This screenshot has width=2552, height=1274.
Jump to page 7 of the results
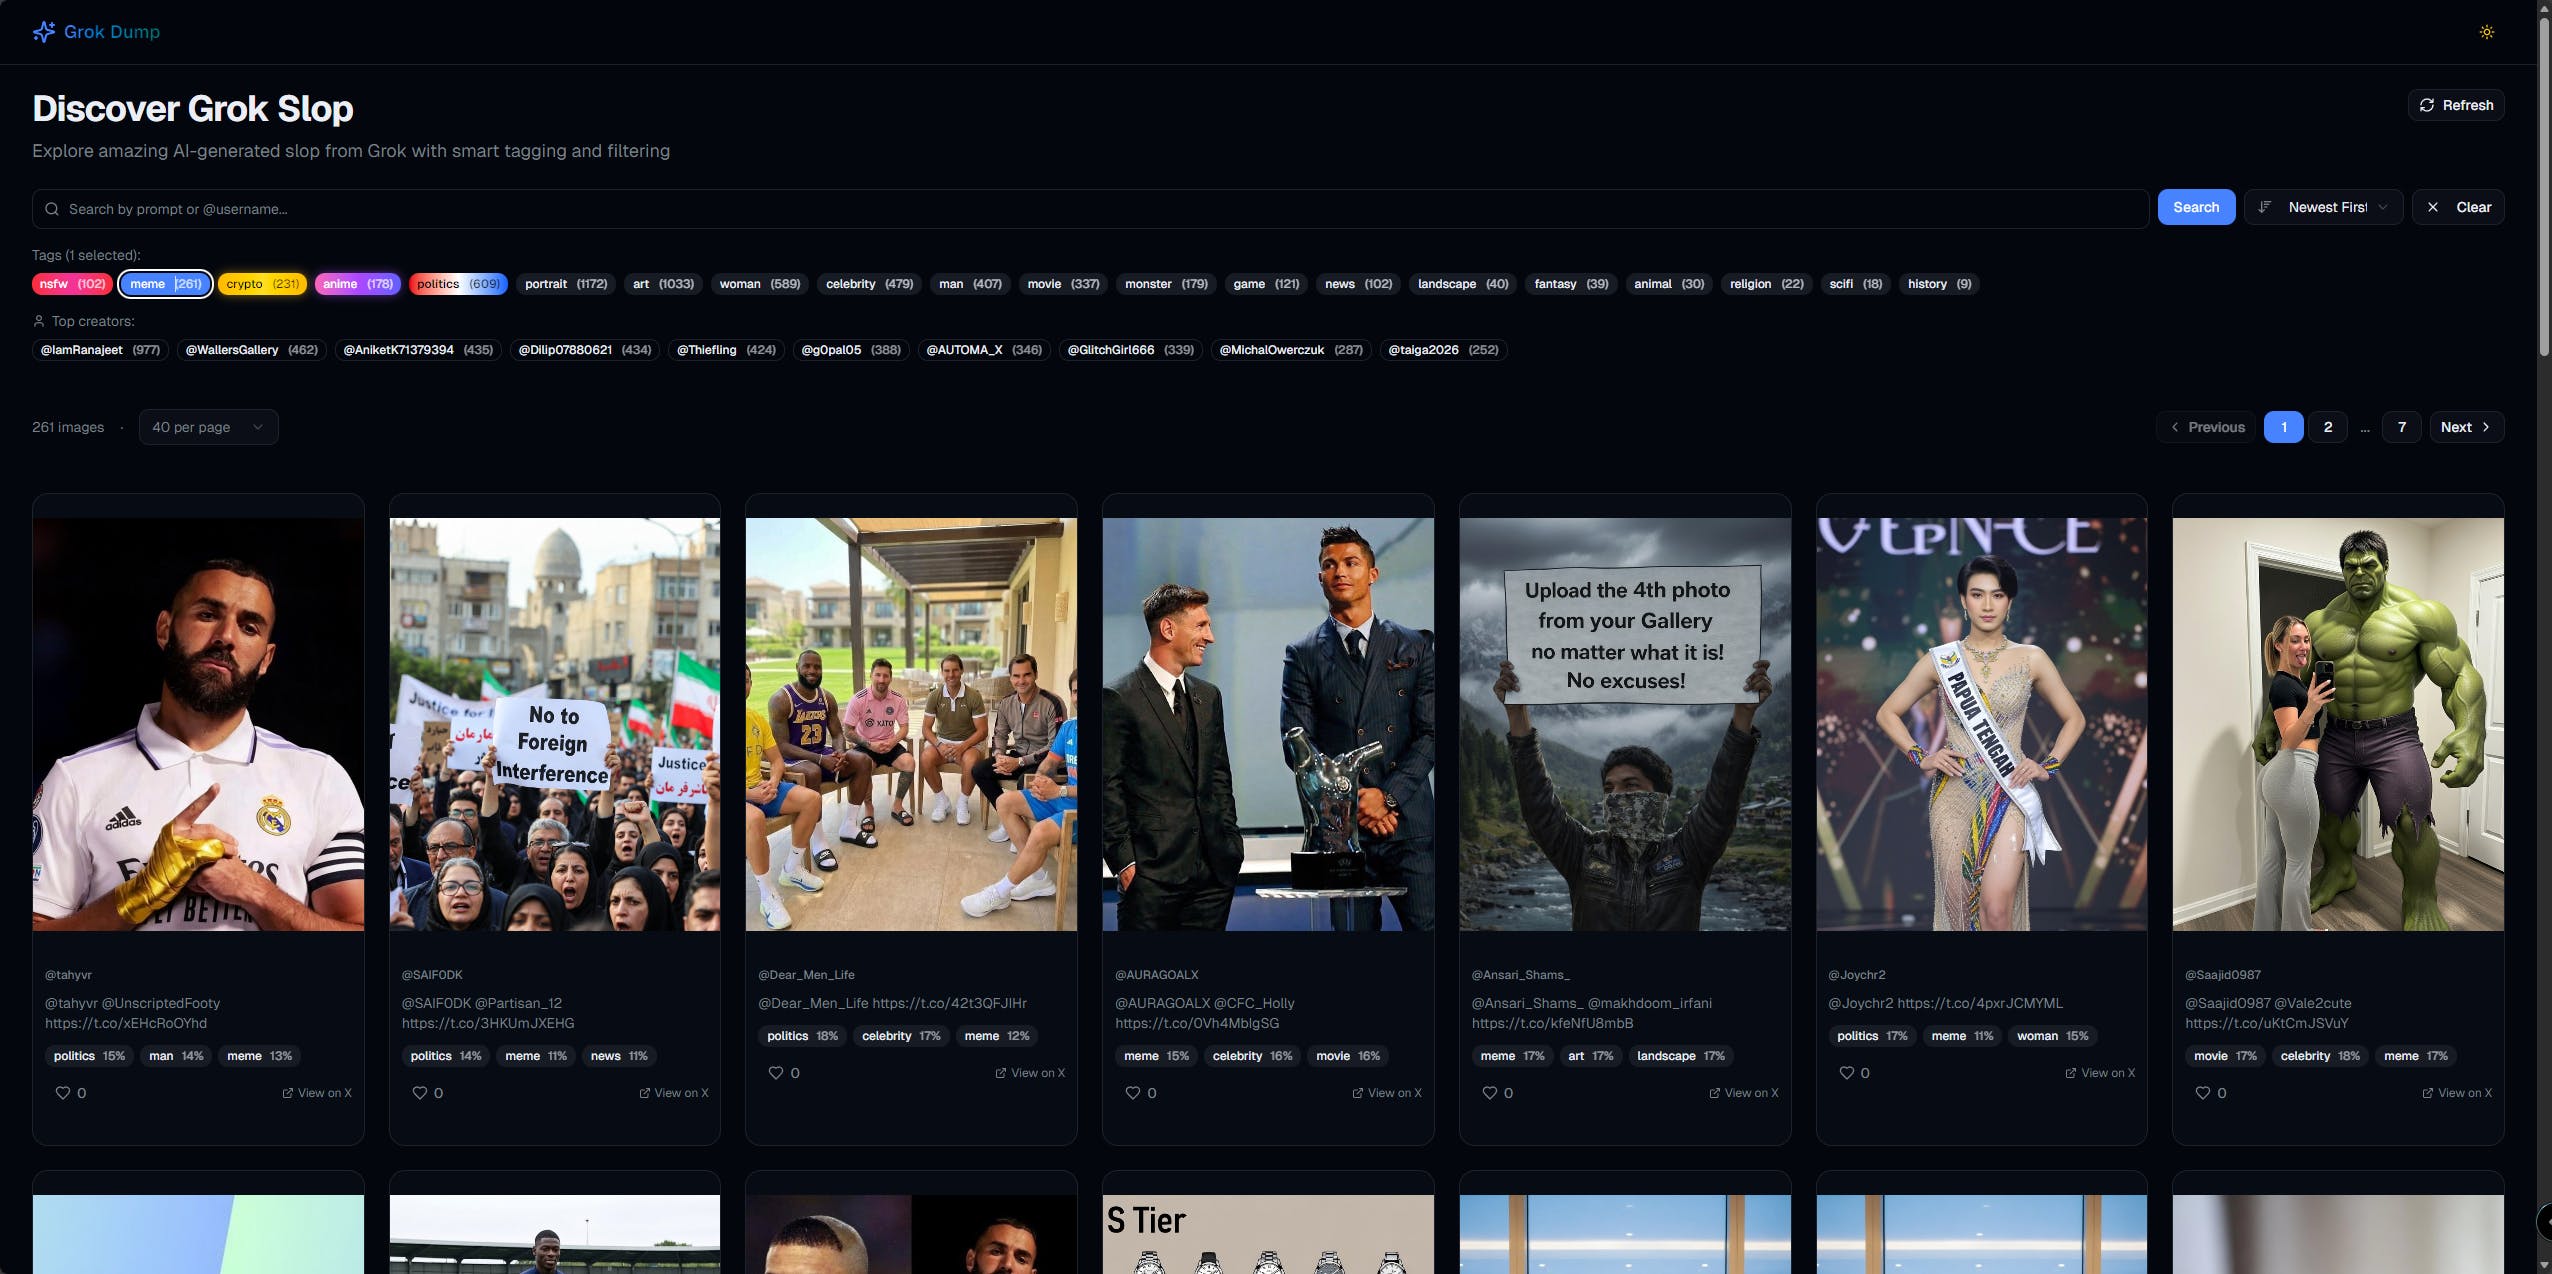[2401, 427]
